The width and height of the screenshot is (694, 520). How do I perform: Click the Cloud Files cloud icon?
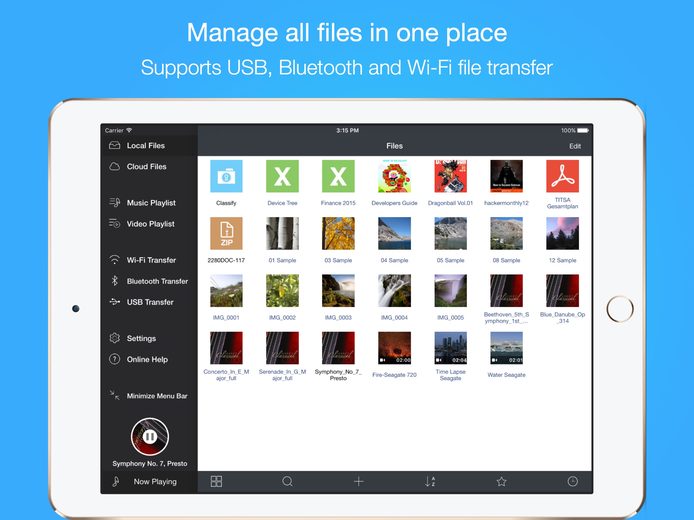click(115, 166)
